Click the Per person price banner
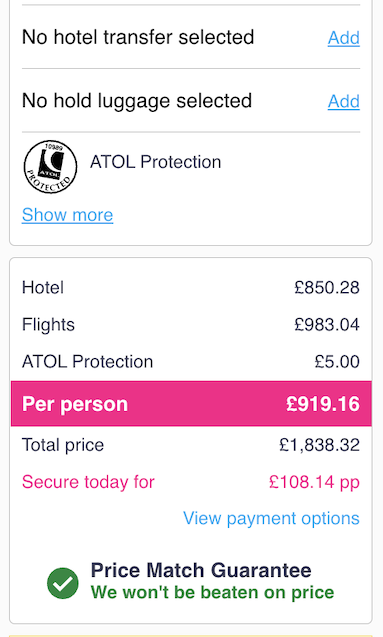The width and height of the screenshot is (383, 637). [x=191, y=404]
